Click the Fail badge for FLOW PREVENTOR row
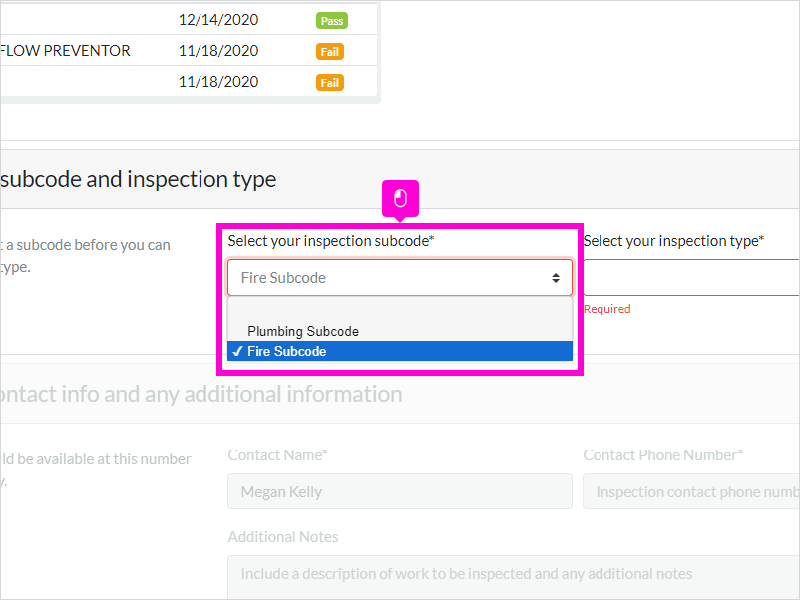Screen dimensions: 800x600 pyautogui.click(x=330, y=52)
